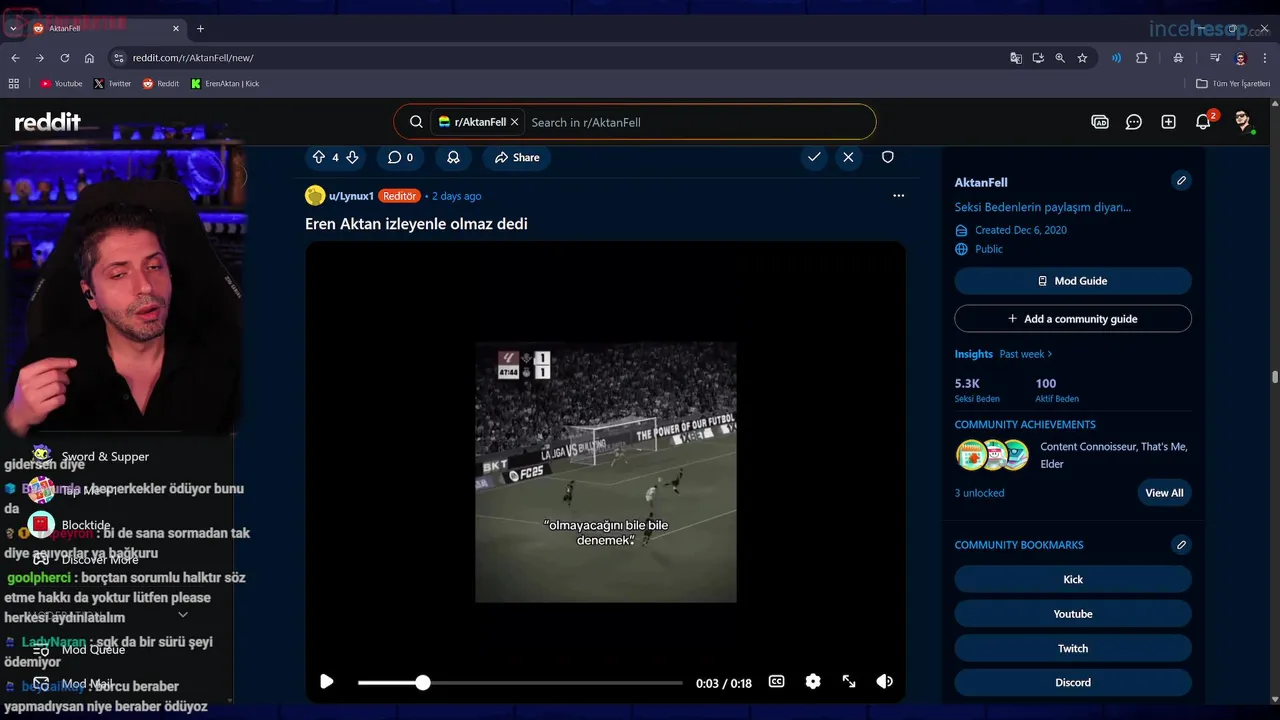Switch to the AktanFell browser tab
The width and height of the screenshot is (1280, 720).
106,28
